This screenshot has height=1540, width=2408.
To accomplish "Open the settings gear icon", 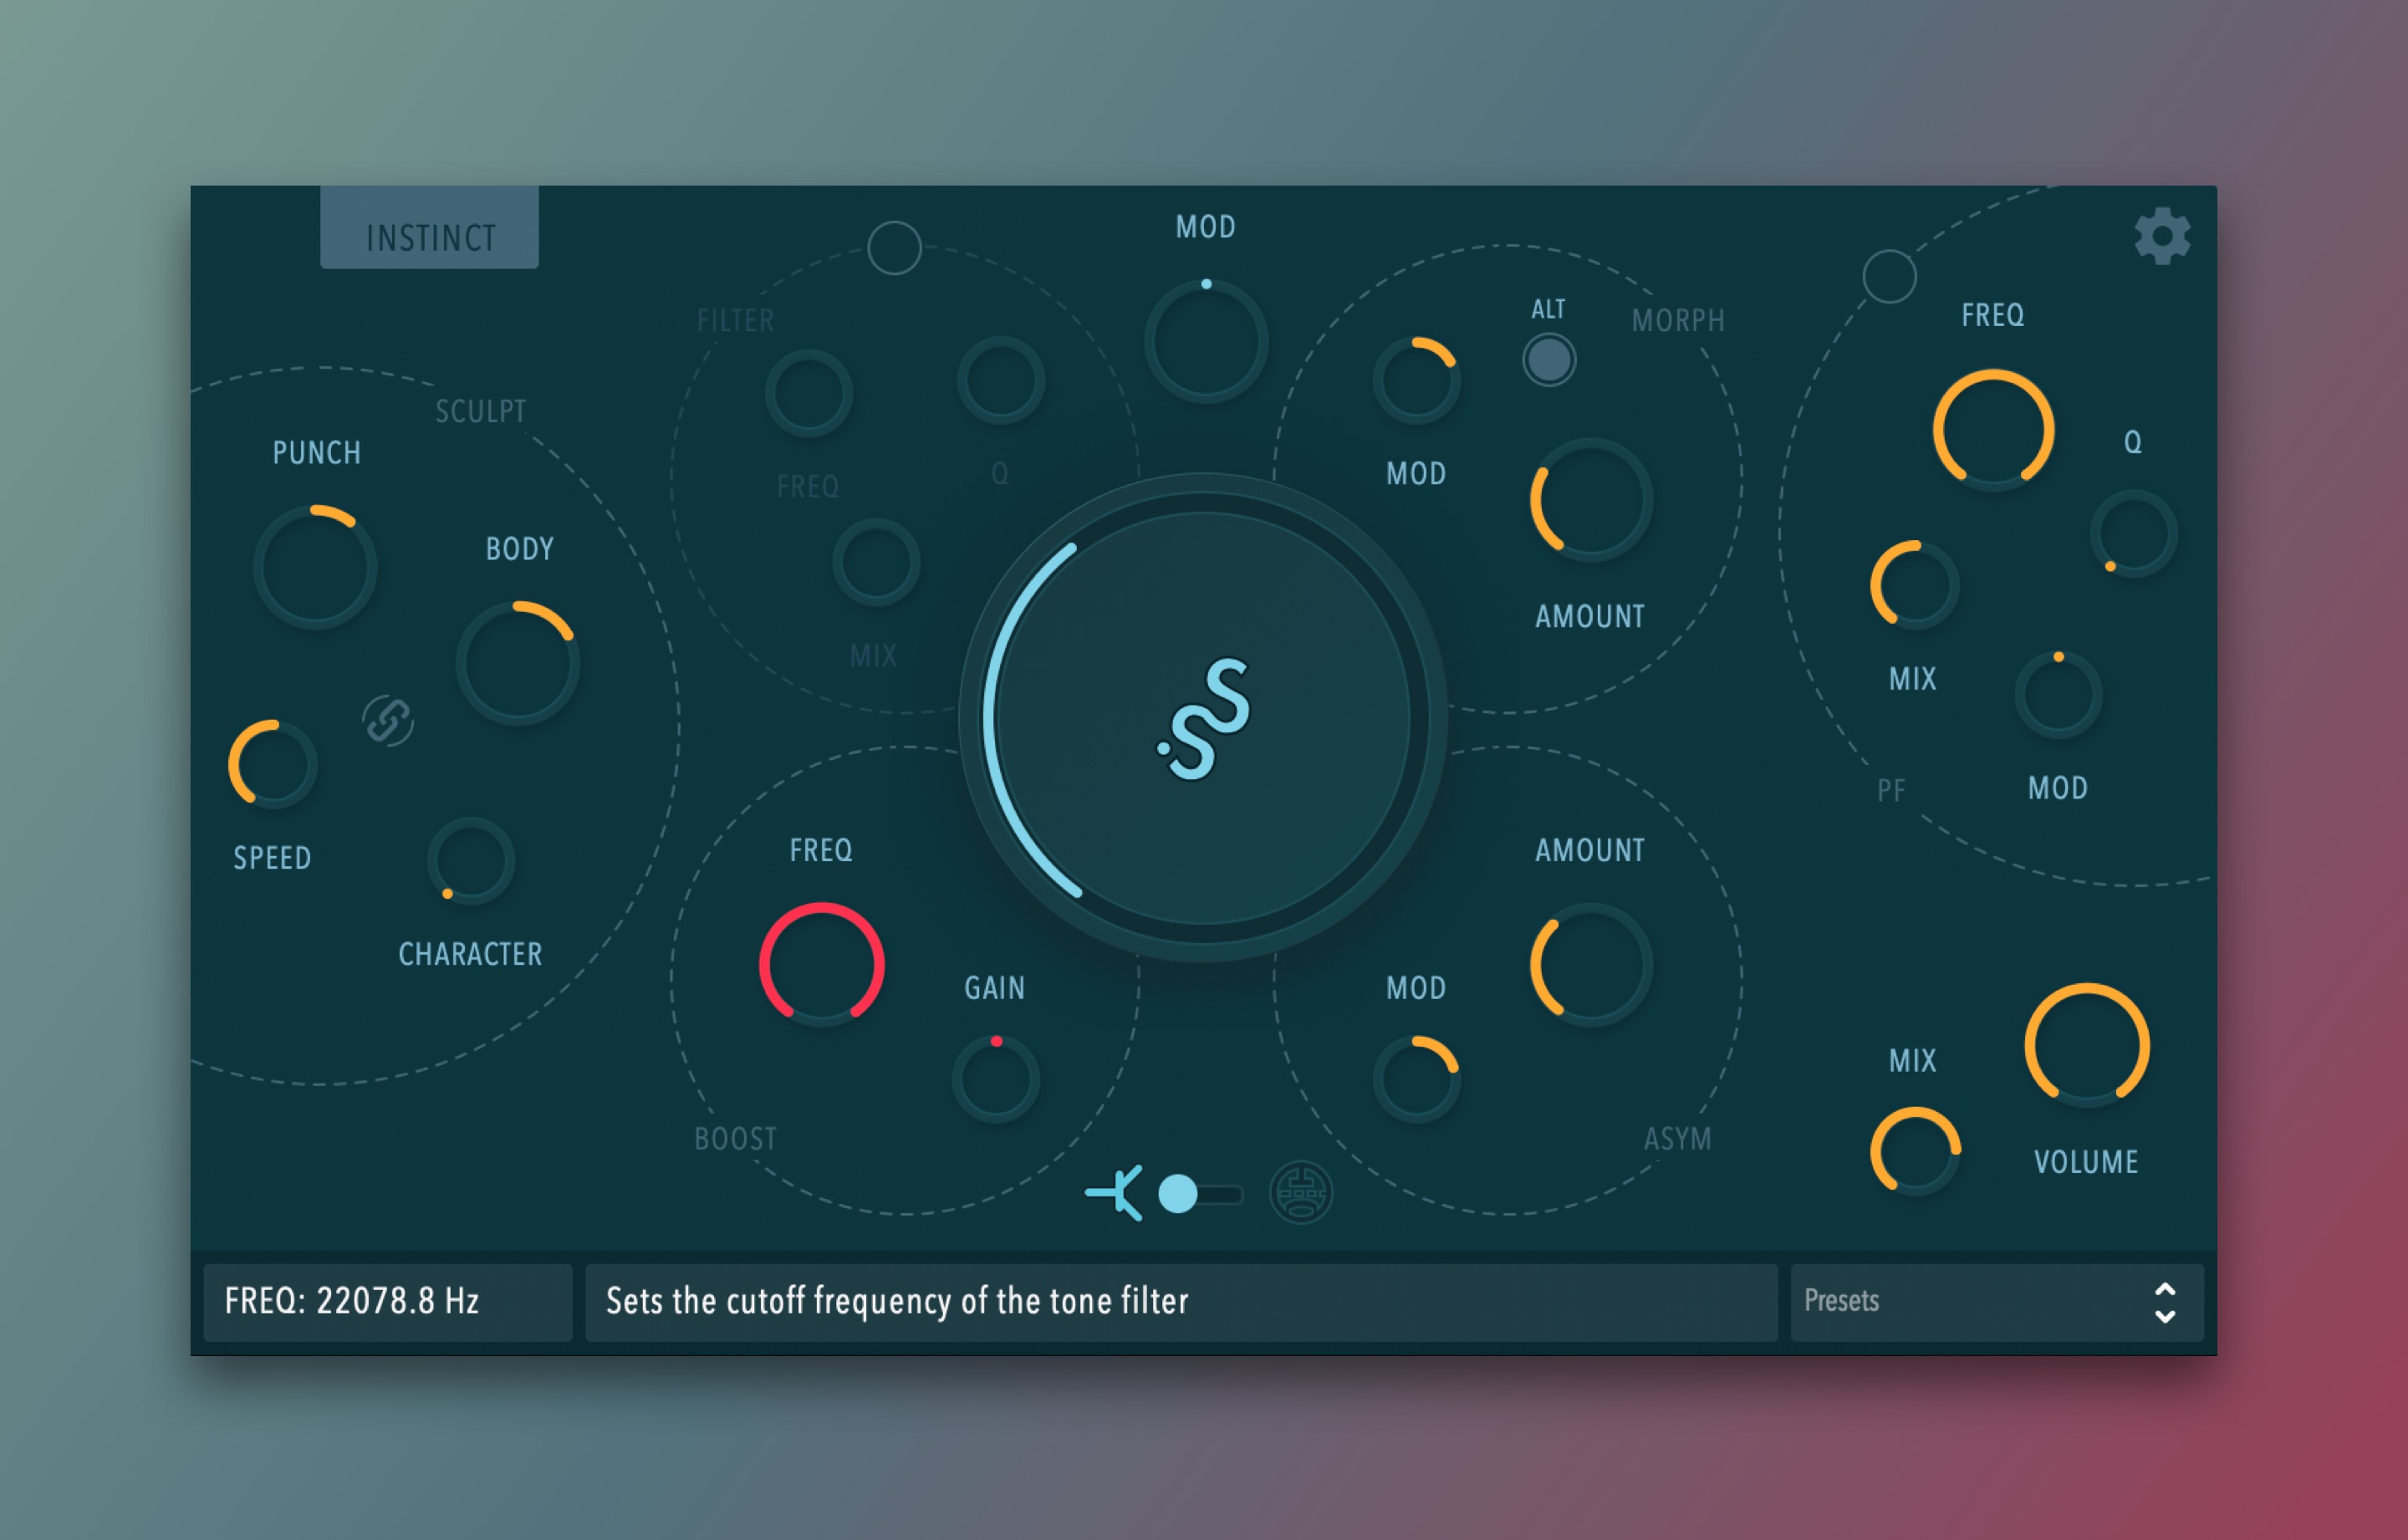I will [2162, 236].
